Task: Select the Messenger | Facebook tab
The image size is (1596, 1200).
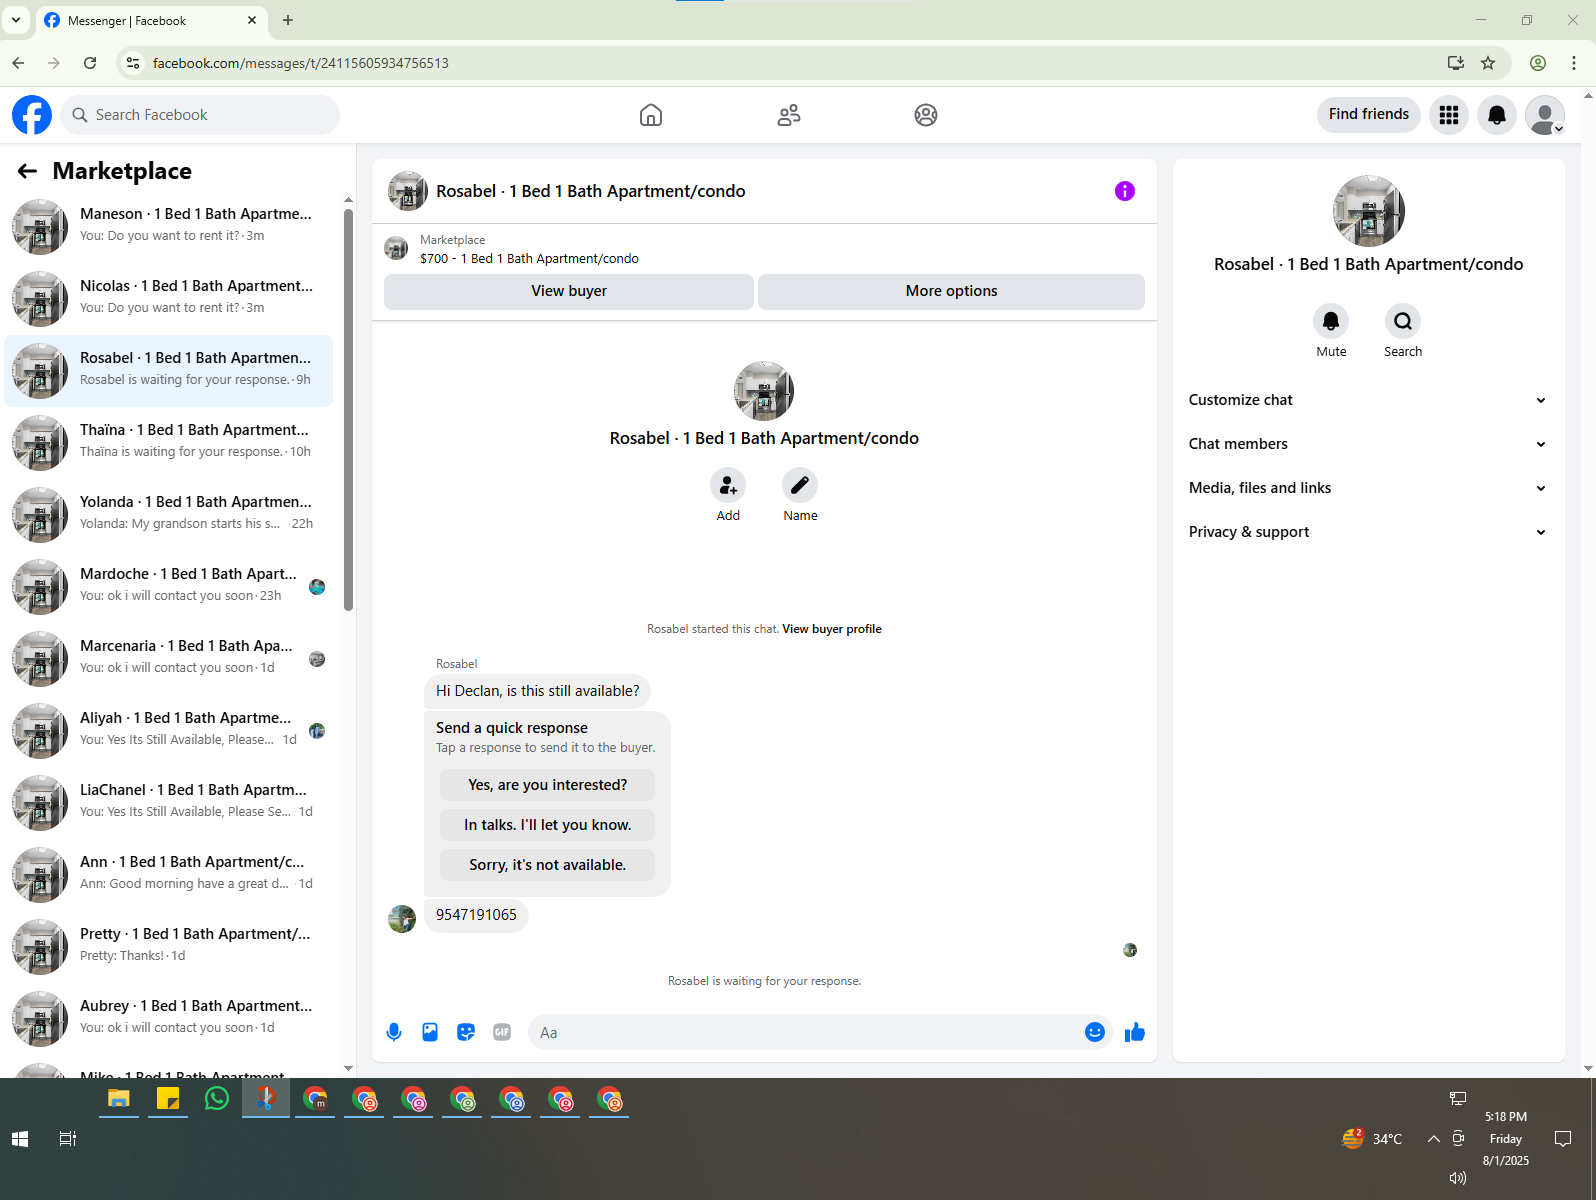Action: point(151,20)
